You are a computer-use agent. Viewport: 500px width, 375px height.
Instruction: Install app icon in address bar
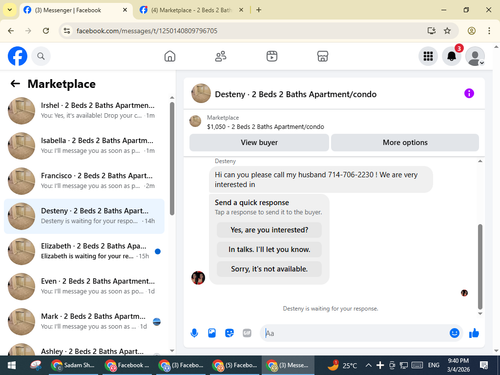click(432, 31)
